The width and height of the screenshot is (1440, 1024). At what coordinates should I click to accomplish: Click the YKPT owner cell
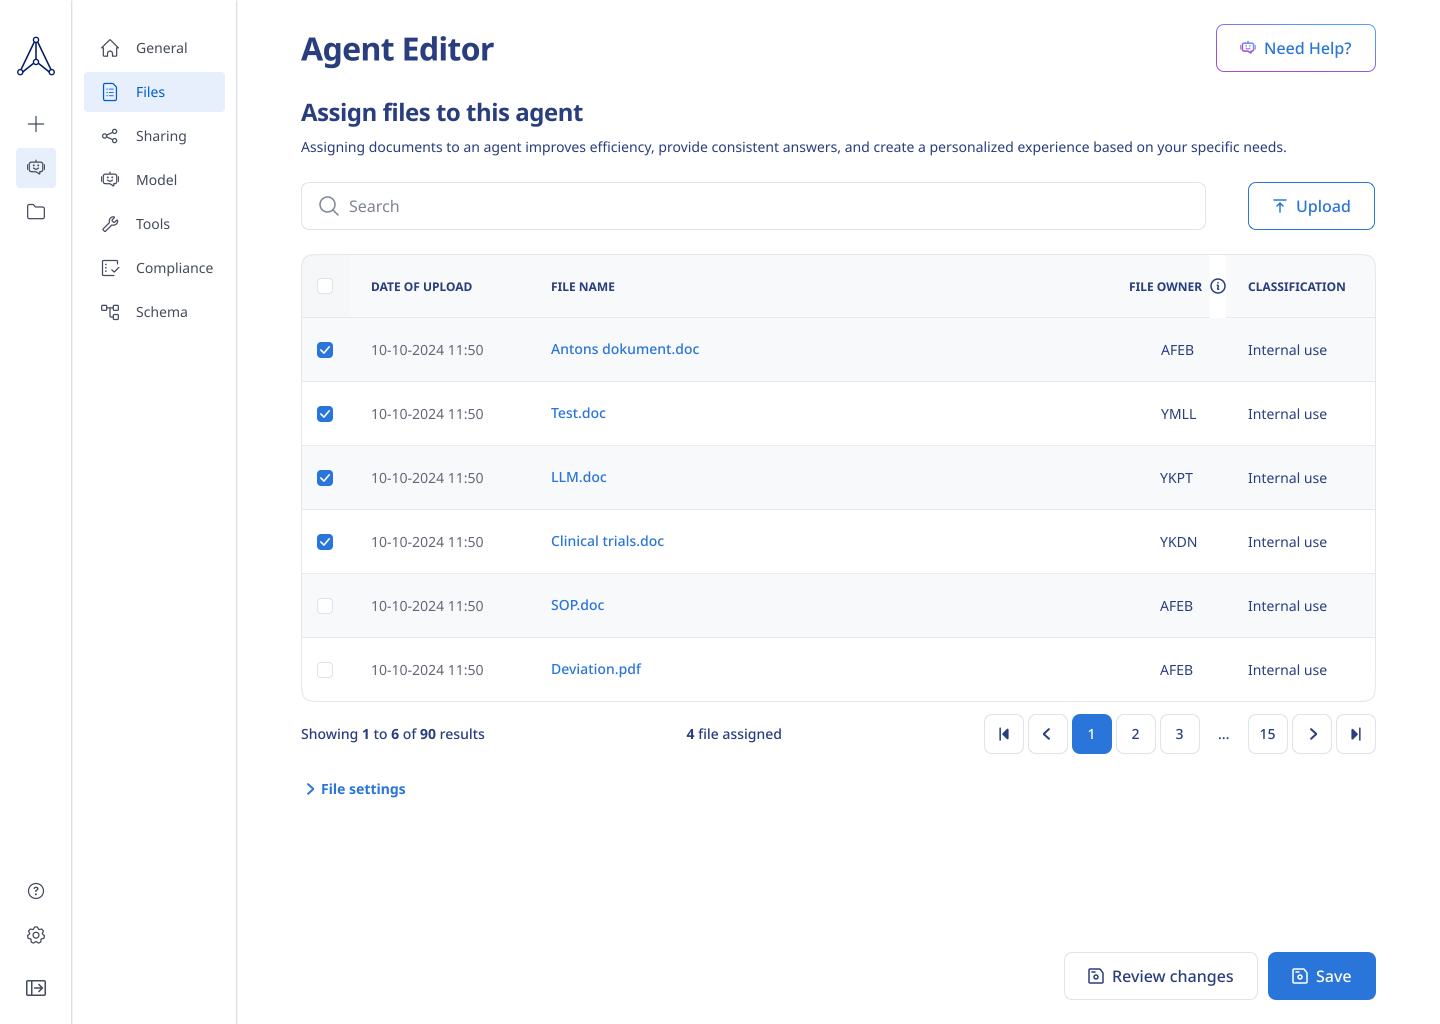[1176, 478]
